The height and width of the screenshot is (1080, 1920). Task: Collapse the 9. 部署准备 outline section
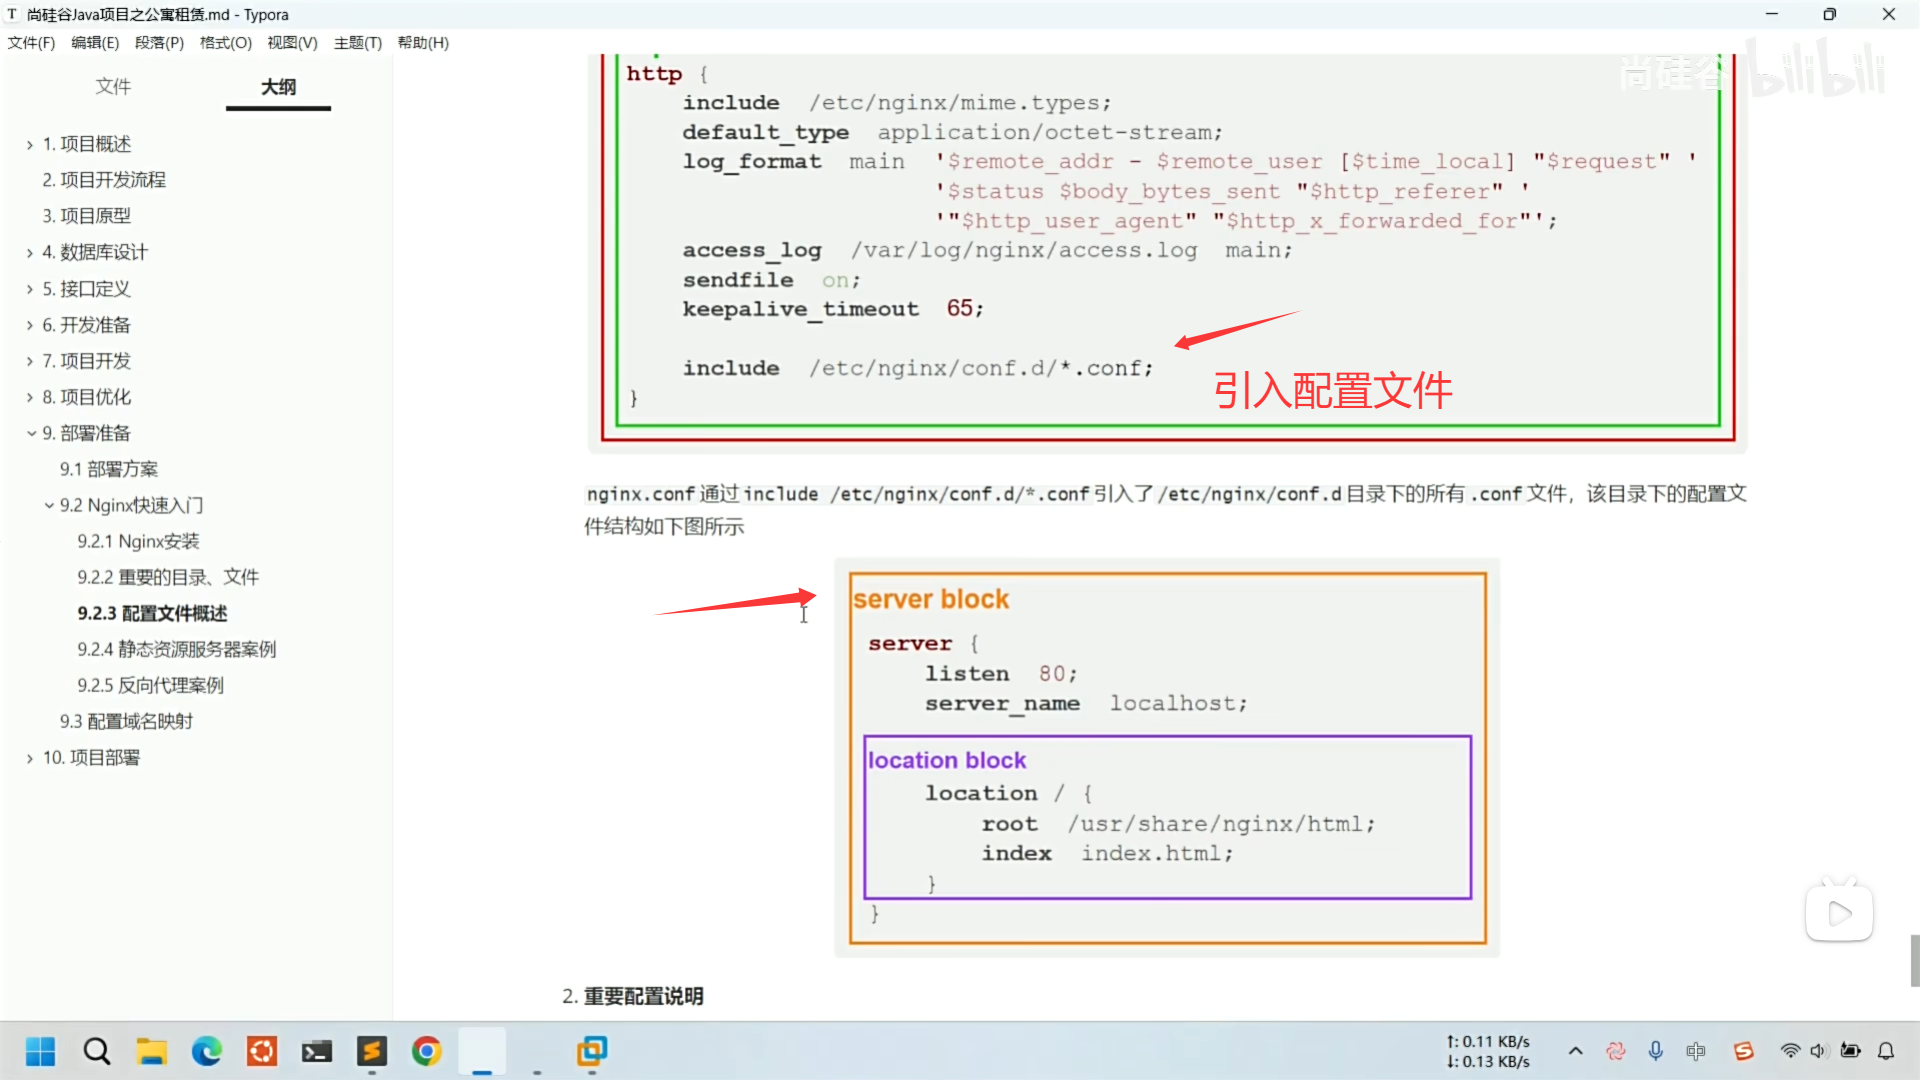31,433
